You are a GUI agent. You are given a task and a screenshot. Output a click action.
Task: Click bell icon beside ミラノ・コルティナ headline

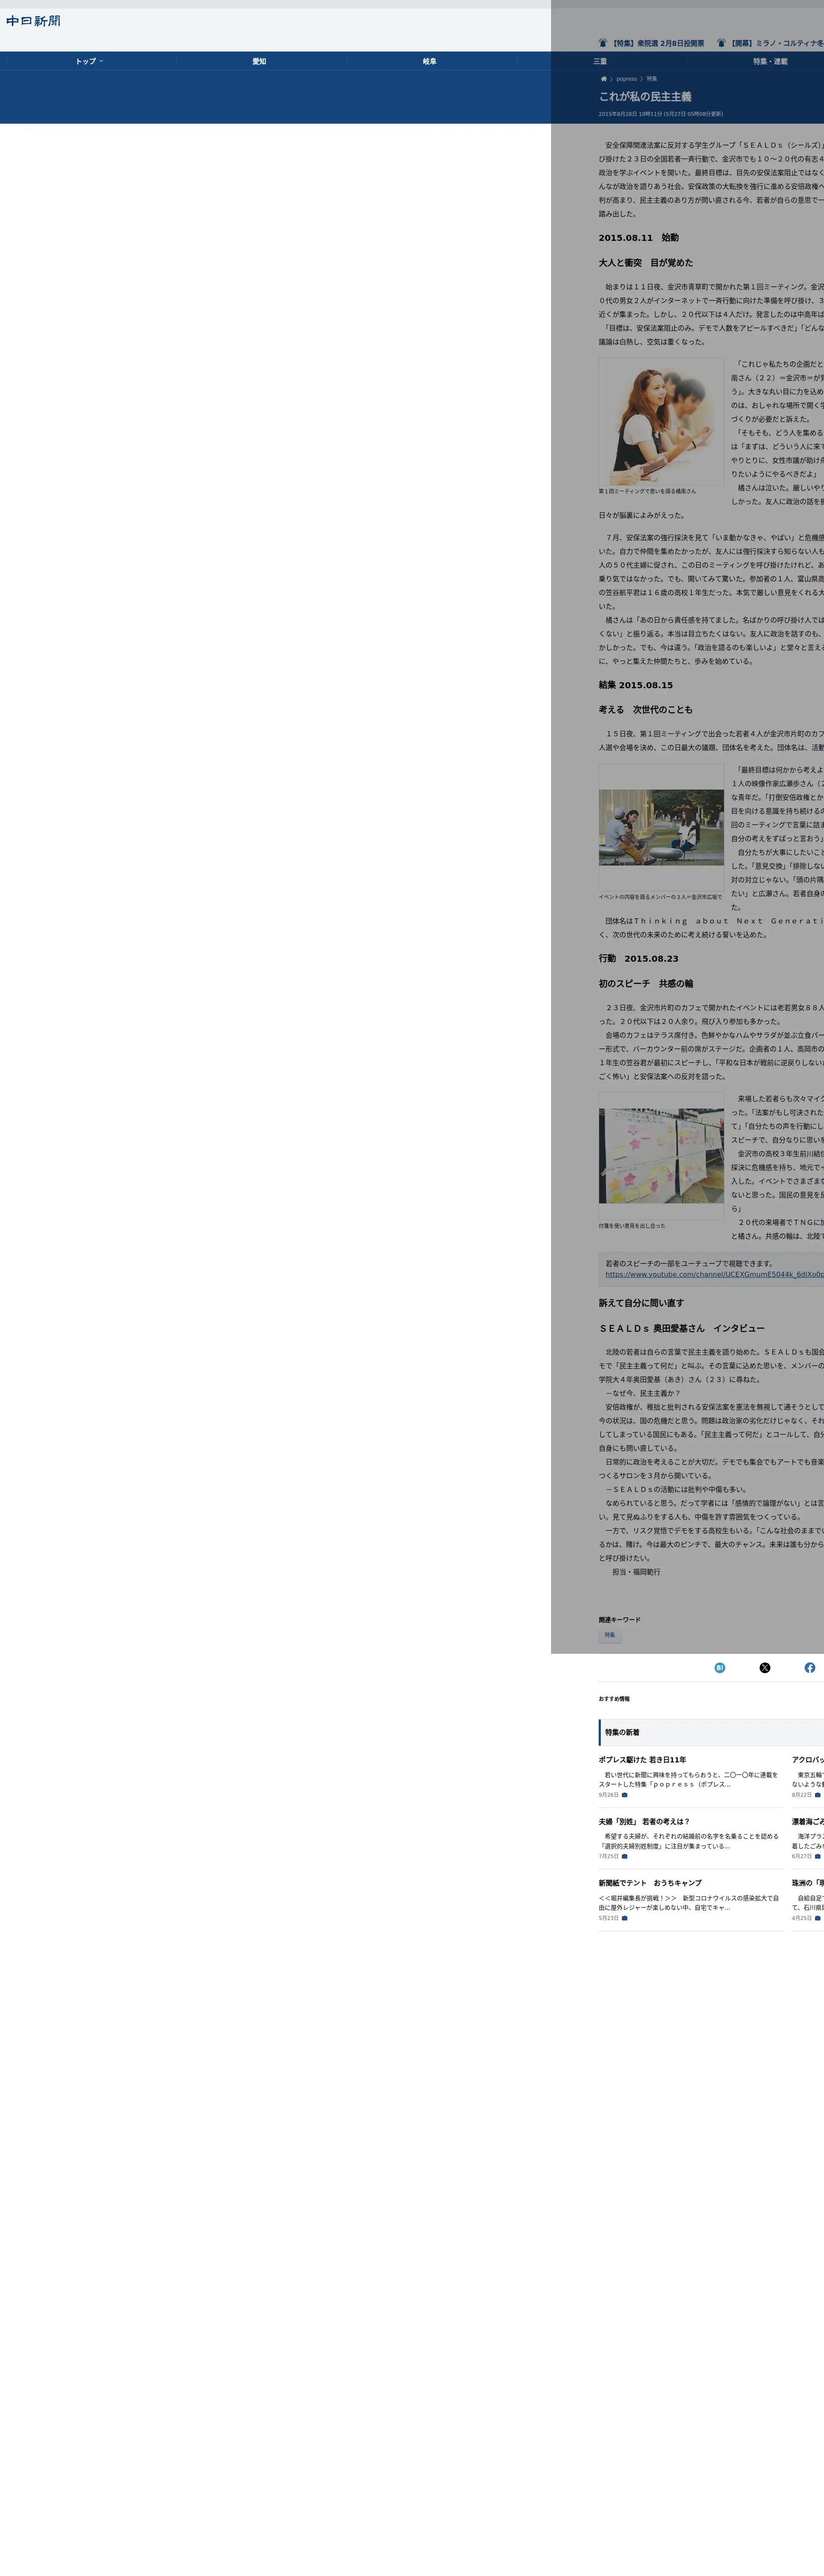click(x=721, y=43)
